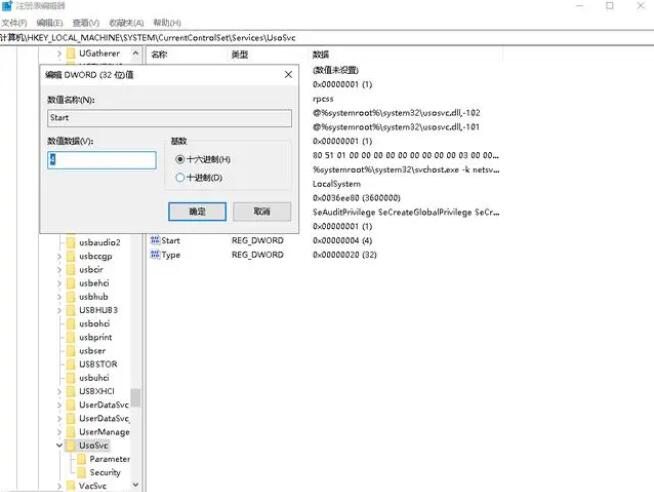Select the USBXHCI folder icon
Screen dimensions: 654x492
[x=71, y=391]
